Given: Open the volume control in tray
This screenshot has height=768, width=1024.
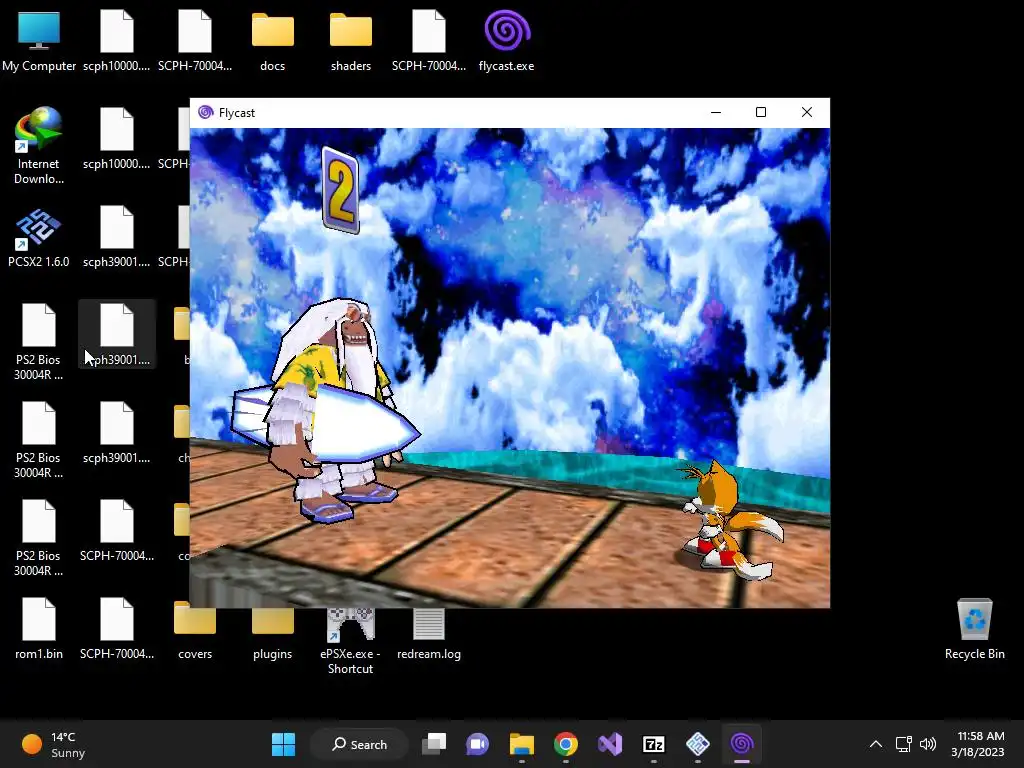Looking at the screenshot, I should point(928,744).
